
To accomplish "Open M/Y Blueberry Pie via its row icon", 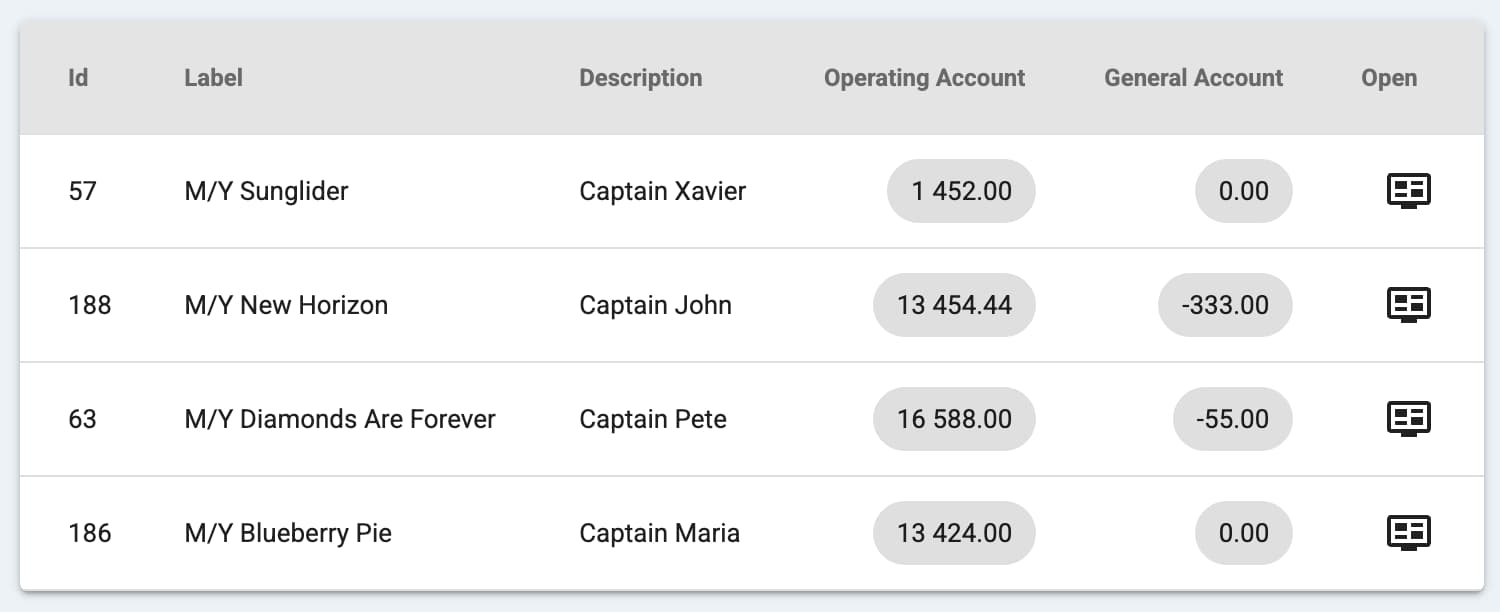I will [1408, 533].
